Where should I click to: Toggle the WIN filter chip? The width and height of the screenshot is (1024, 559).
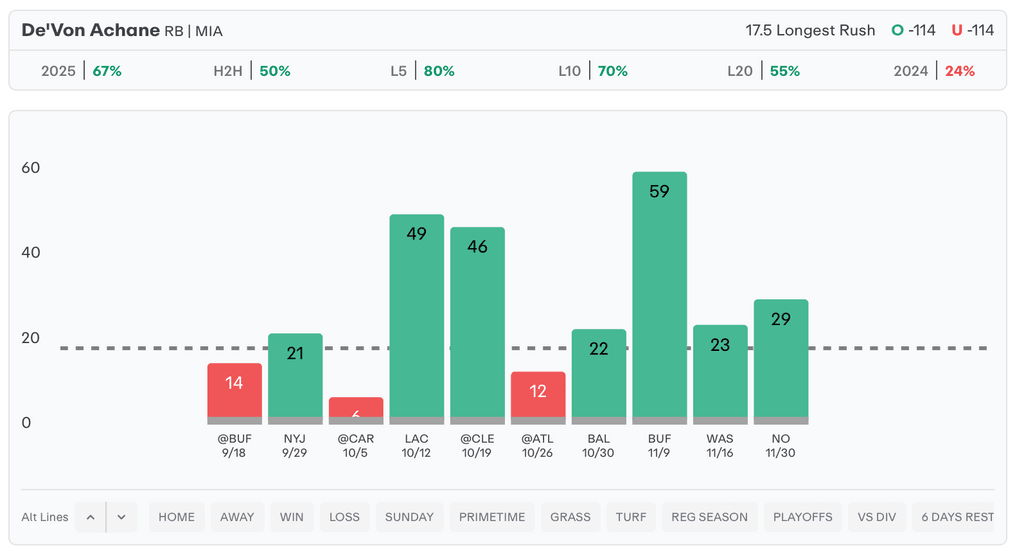tap(291, 517)
